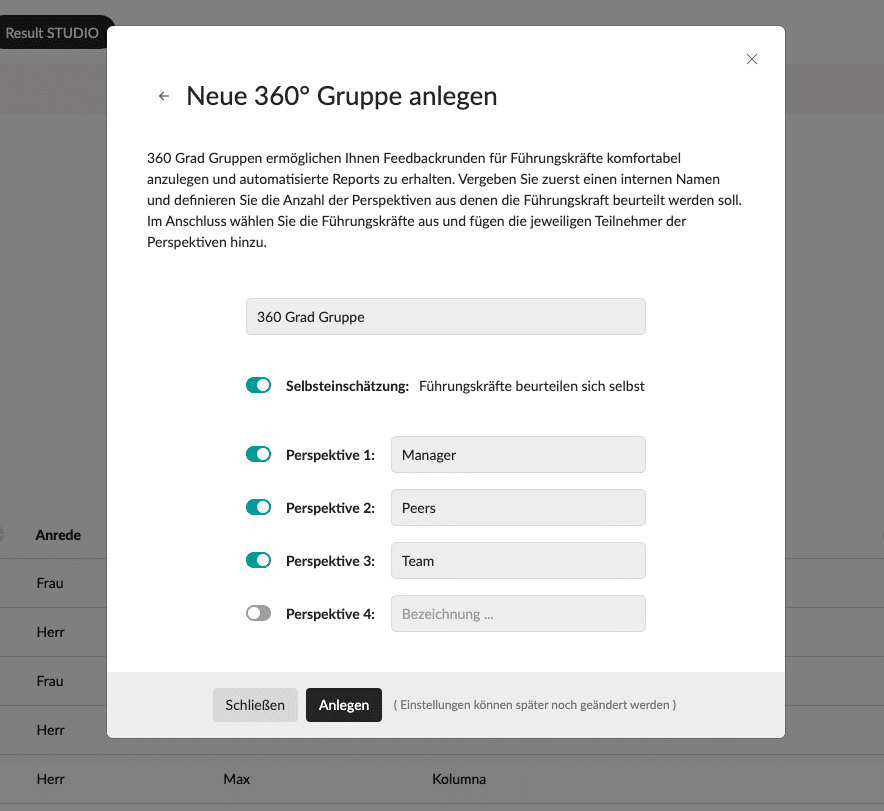Edit the Manager perspective field
The height and width of the screenshot is (811, 884).
coord(518,454)
